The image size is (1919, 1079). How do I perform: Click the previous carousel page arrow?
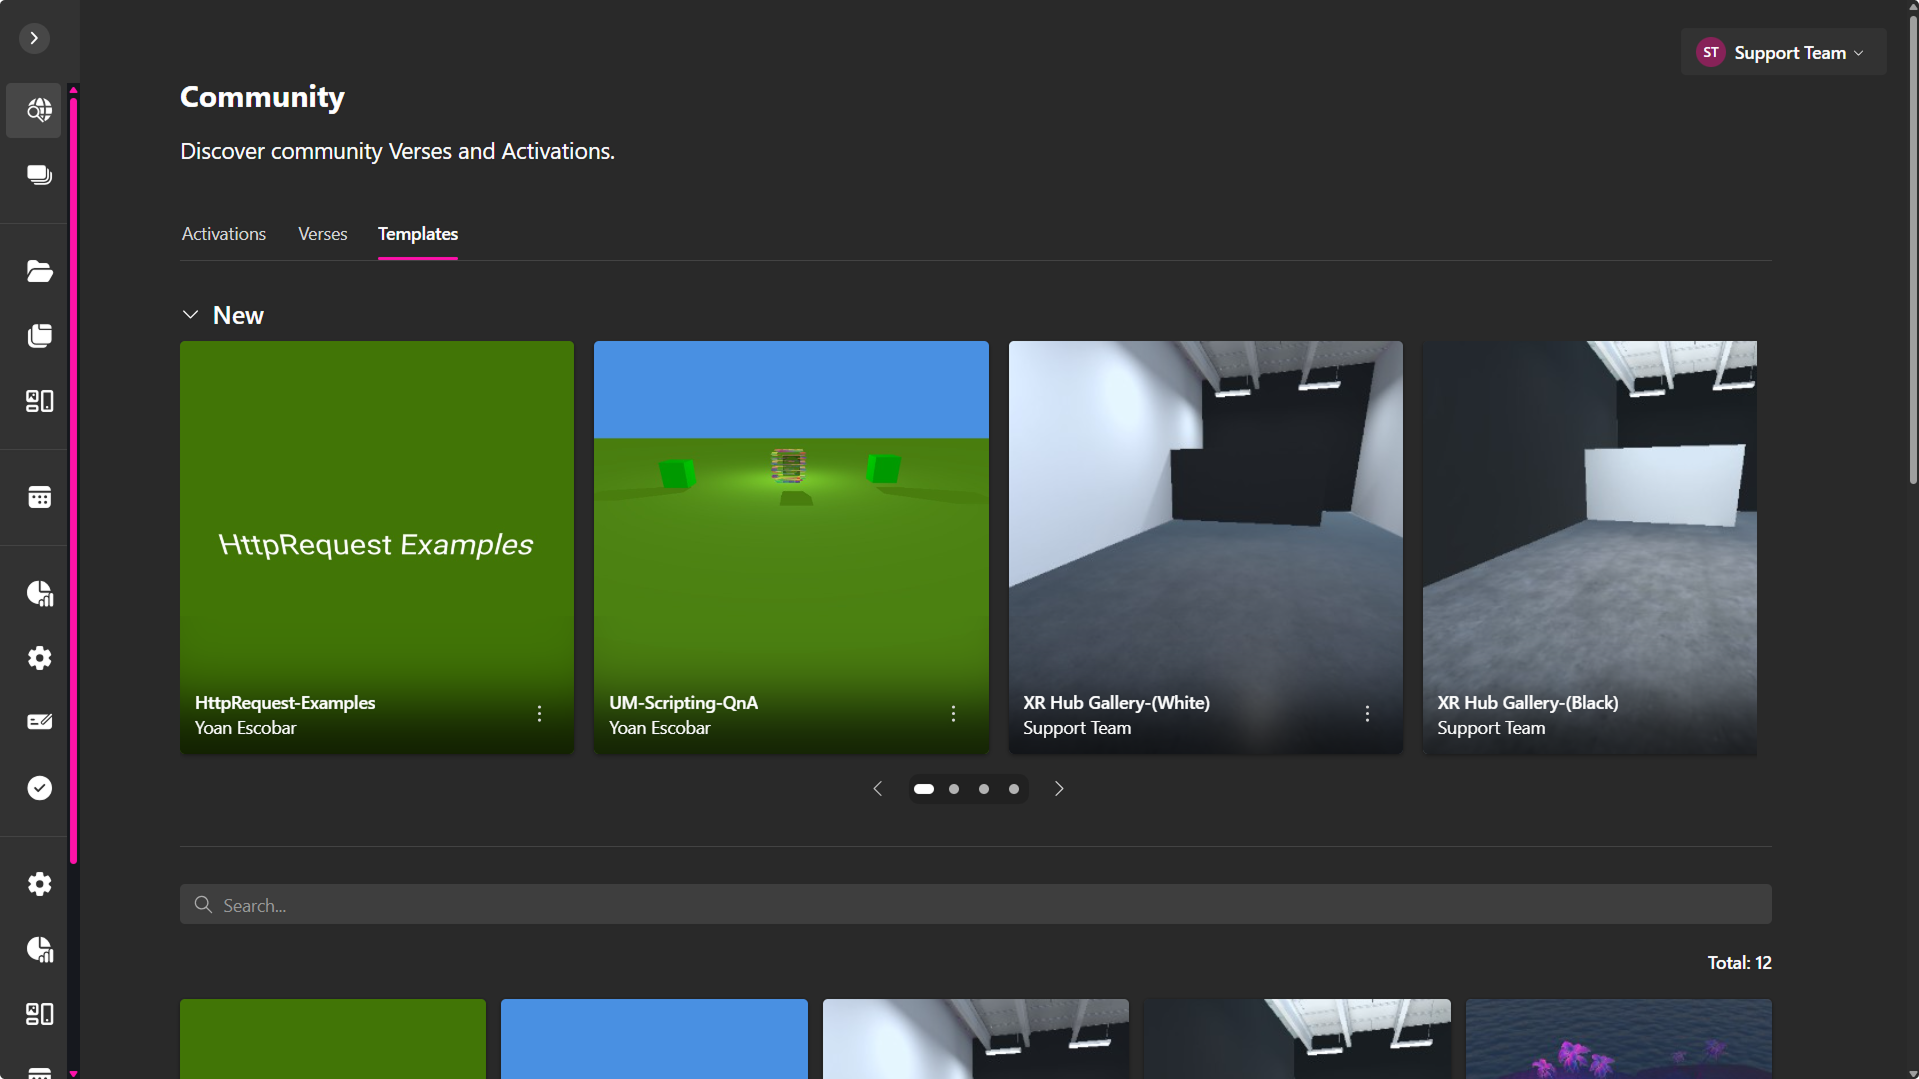tap(877, 789)
